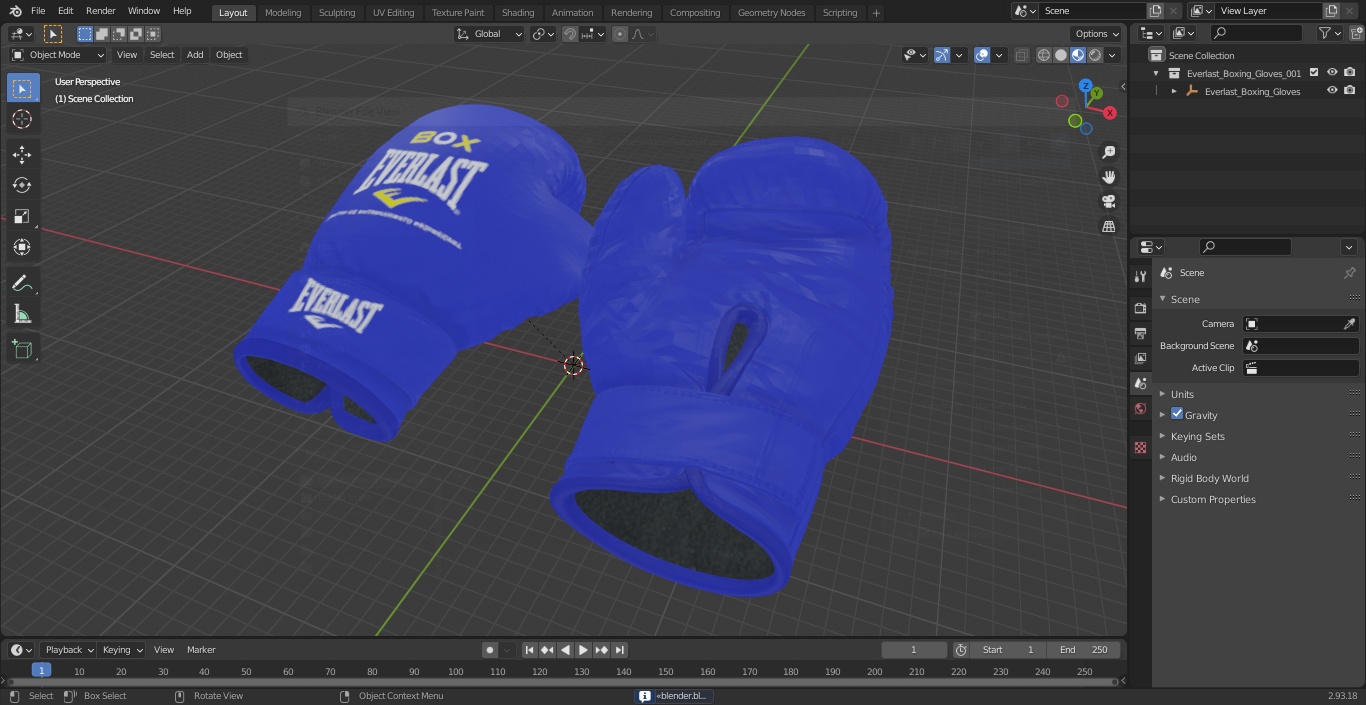Switch to the UV Editing workspace tab
Screen dimensions: 1366x705
pos(393,13)
